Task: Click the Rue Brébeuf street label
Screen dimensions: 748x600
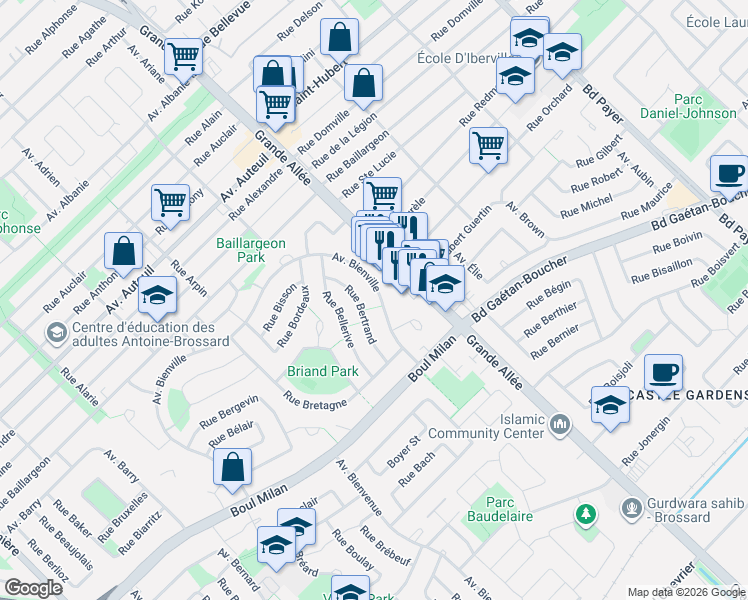Action: [x=385, y=546]
